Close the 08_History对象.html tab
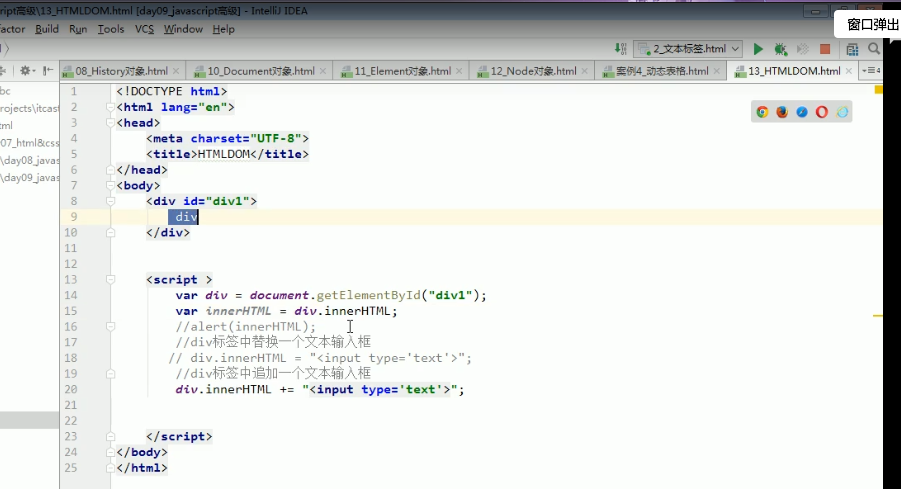This screenshot has width=901, height=489. tap(176, 71)
